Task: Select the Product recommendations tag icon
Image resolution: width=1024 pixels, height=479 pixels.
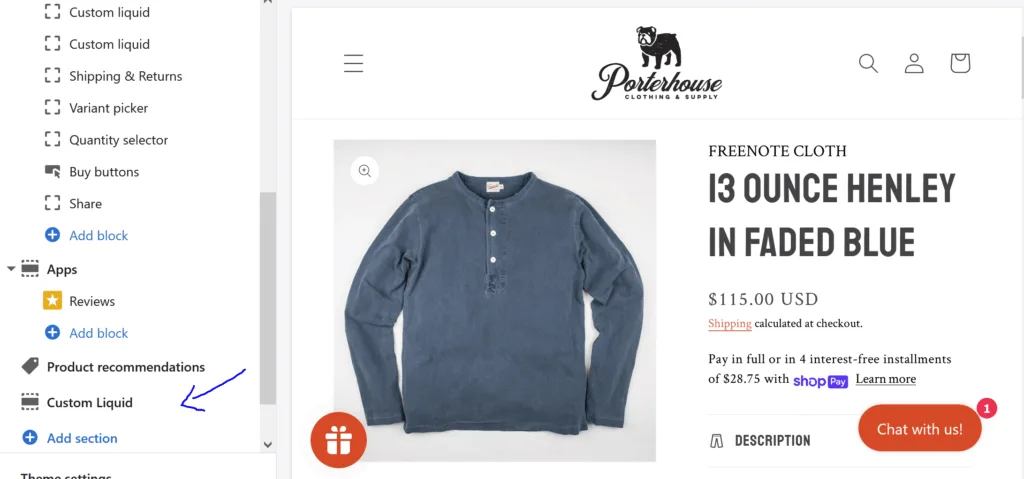Action: pos(30,367)
